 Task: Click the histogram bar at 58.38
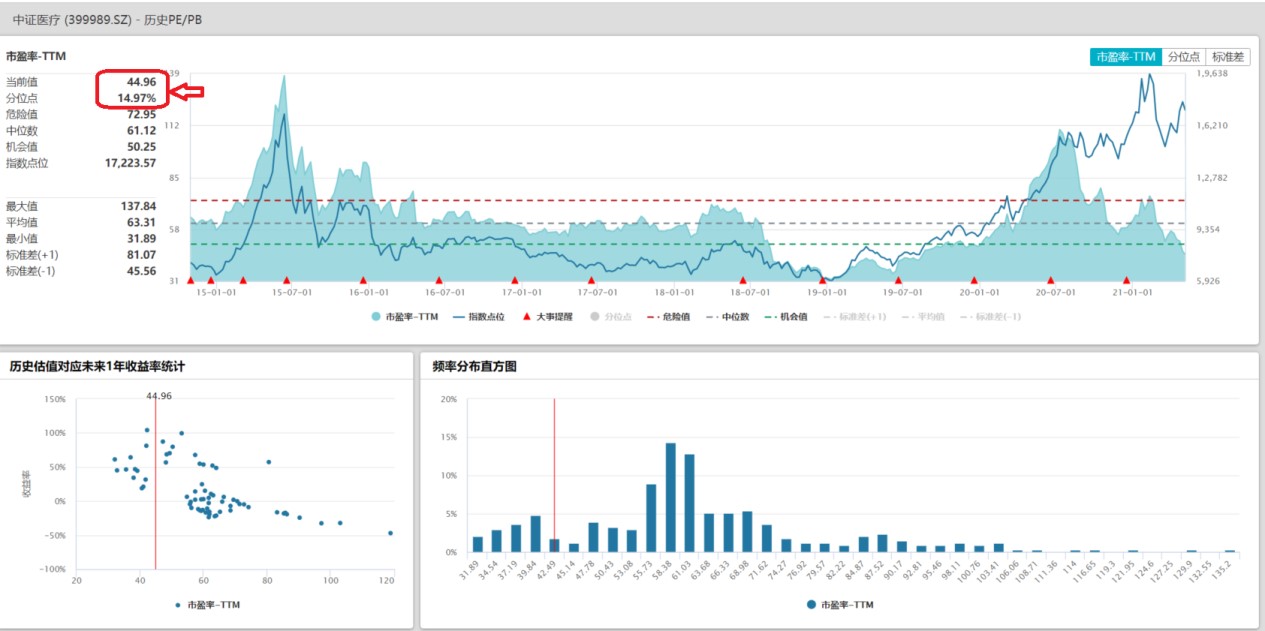coord(670,497)
